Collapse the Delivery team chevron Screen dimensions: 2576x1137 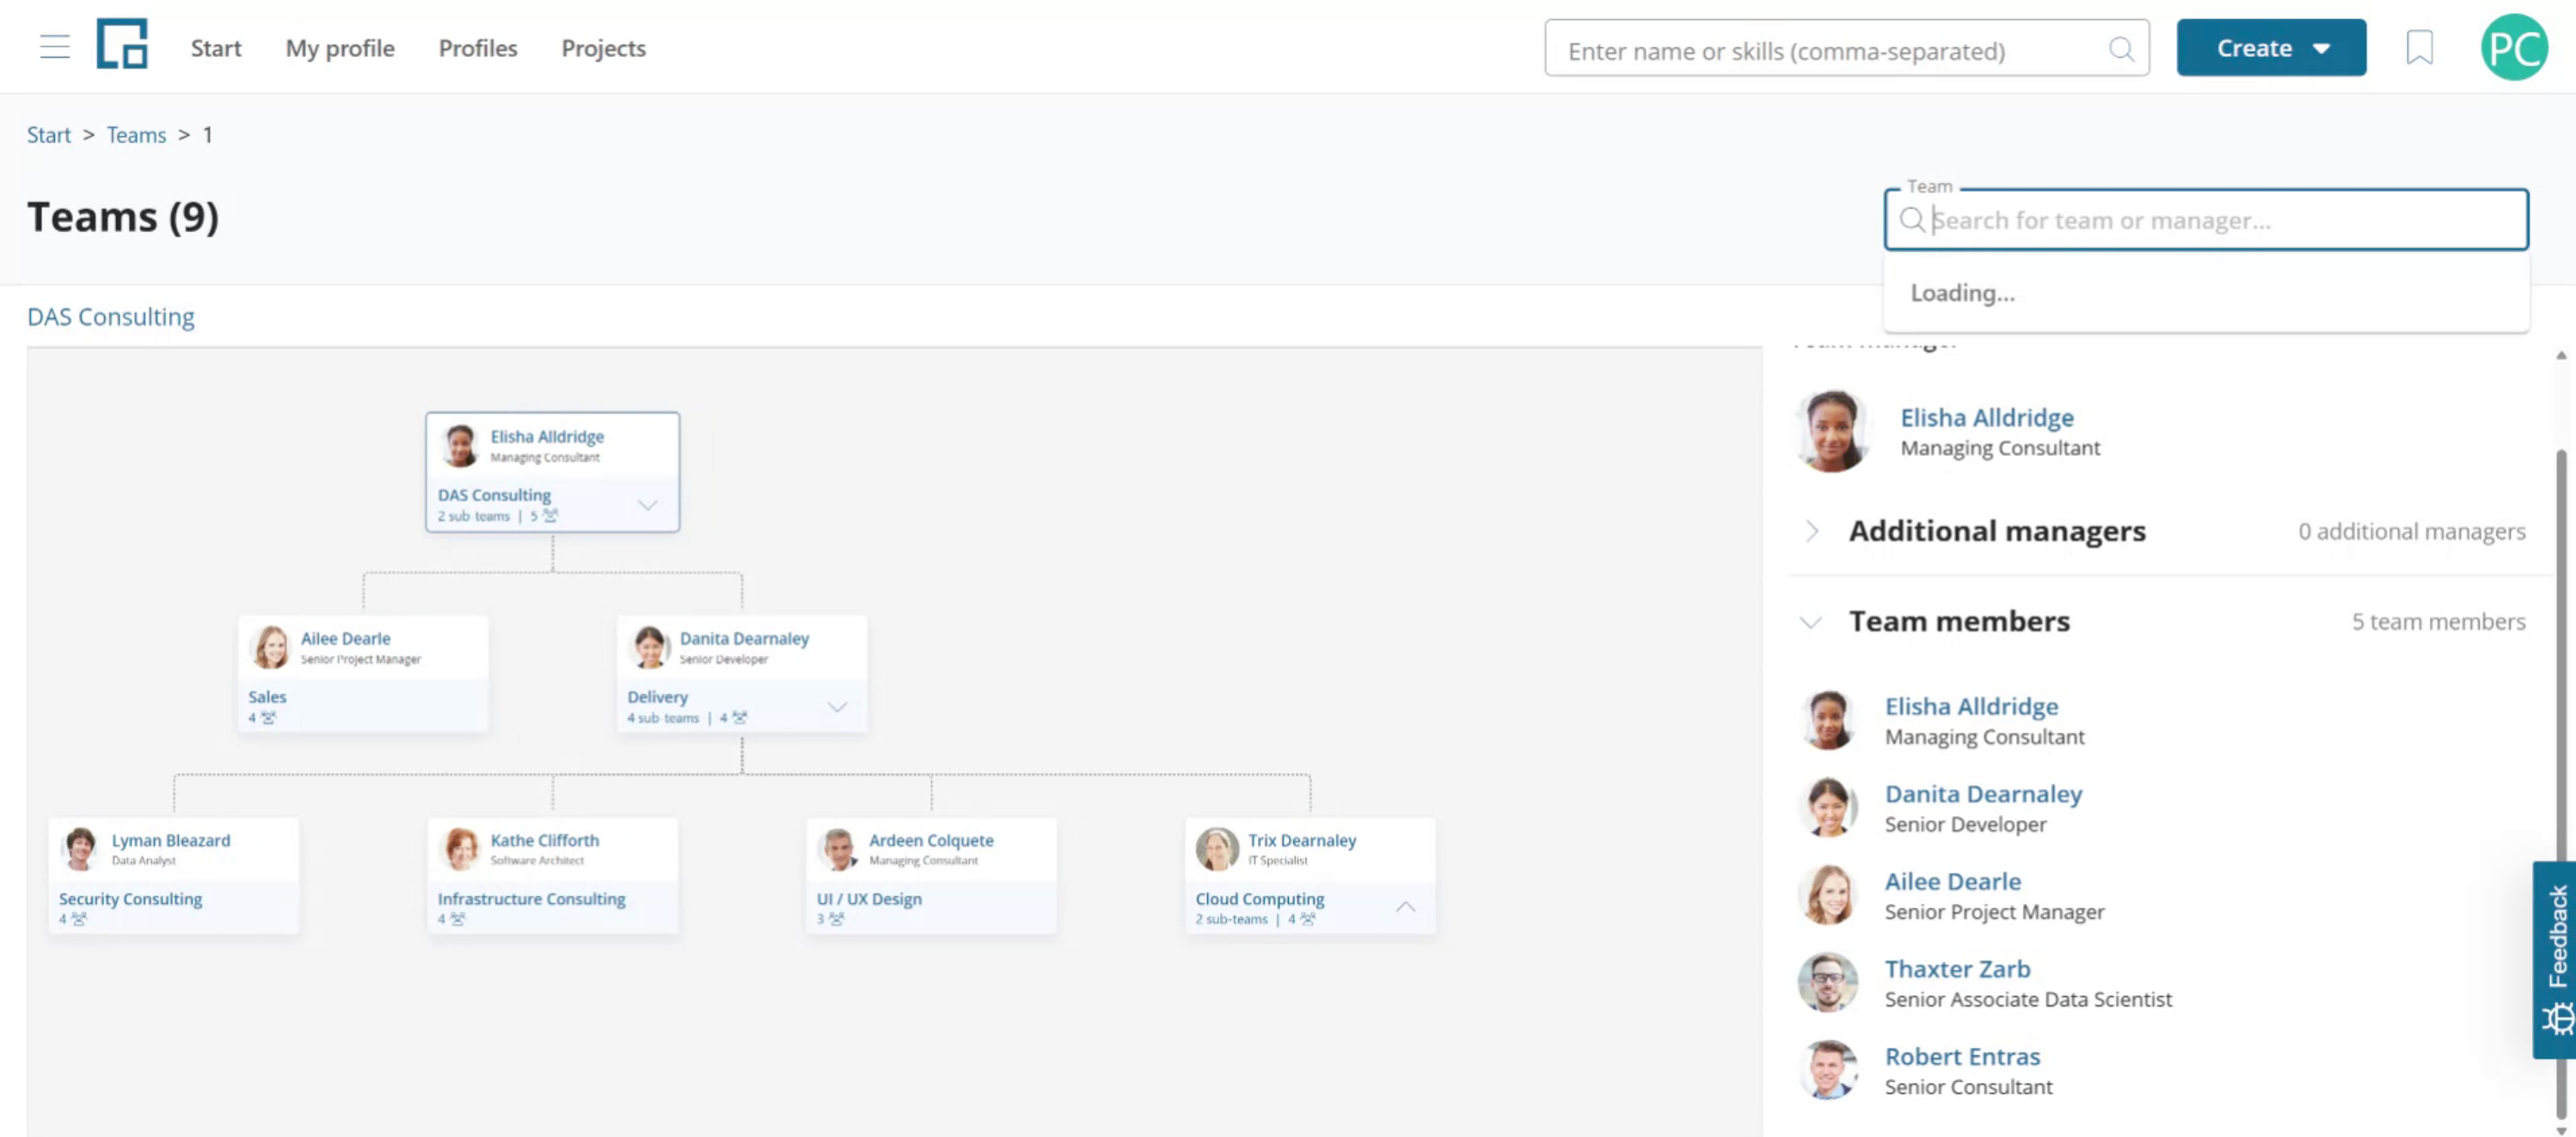pos(837,707)
